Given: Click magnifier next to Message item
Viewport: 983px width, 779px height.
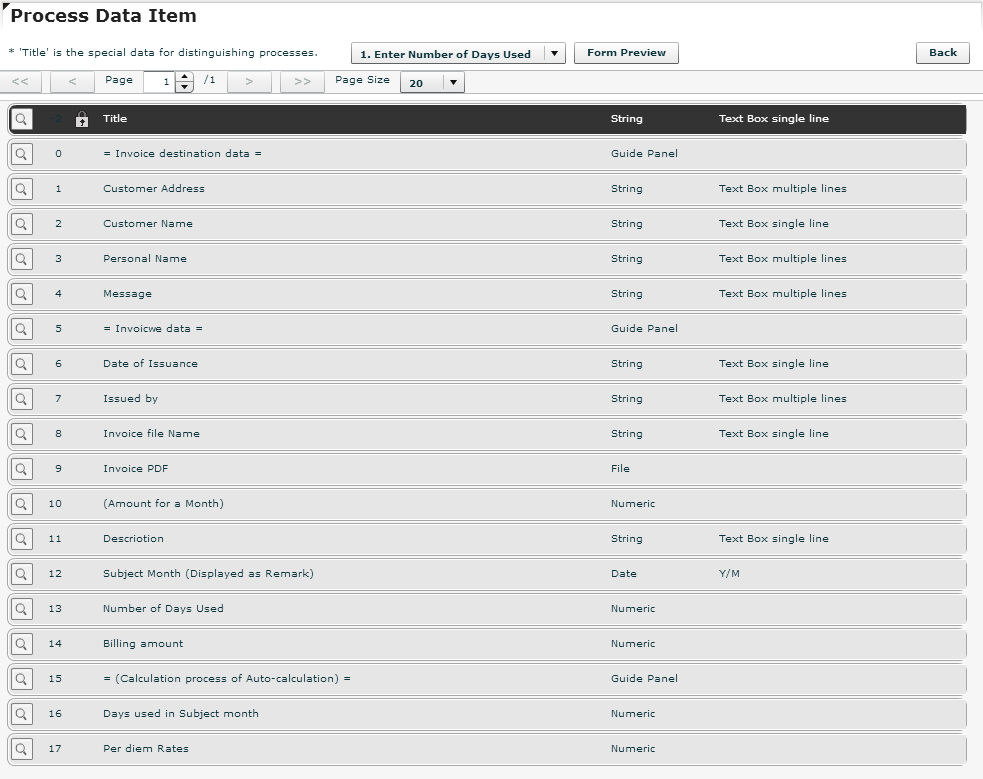Looking at the screenshot, I should tap(21, 294).
